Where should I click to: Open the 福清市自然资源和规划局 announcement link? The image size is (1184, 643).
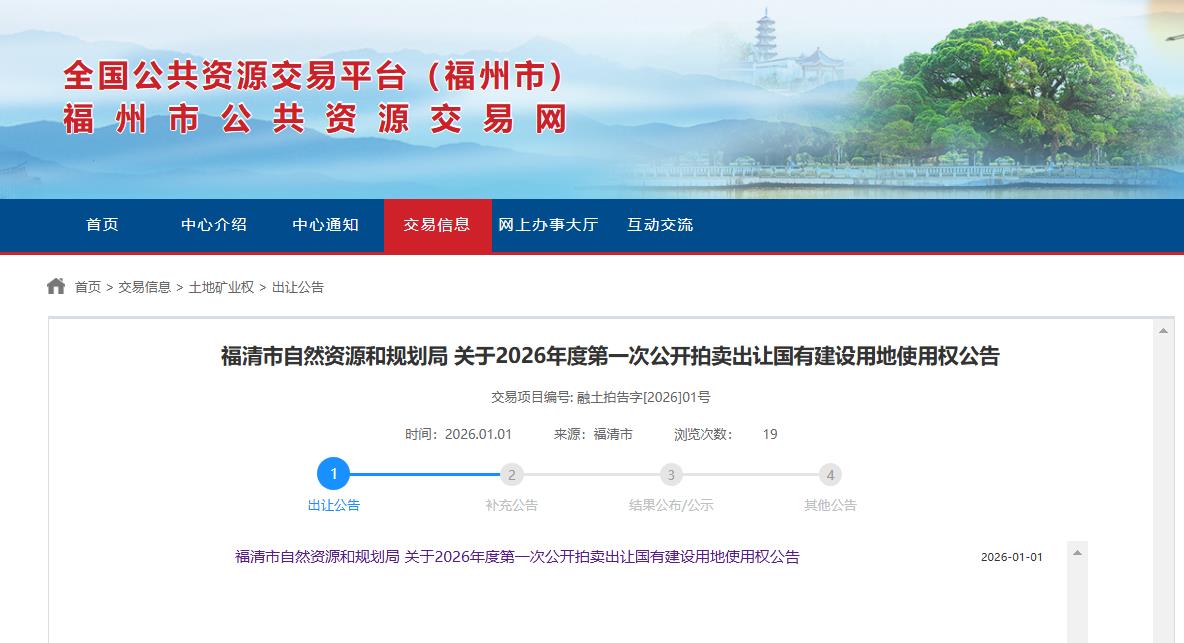[517, 557]
